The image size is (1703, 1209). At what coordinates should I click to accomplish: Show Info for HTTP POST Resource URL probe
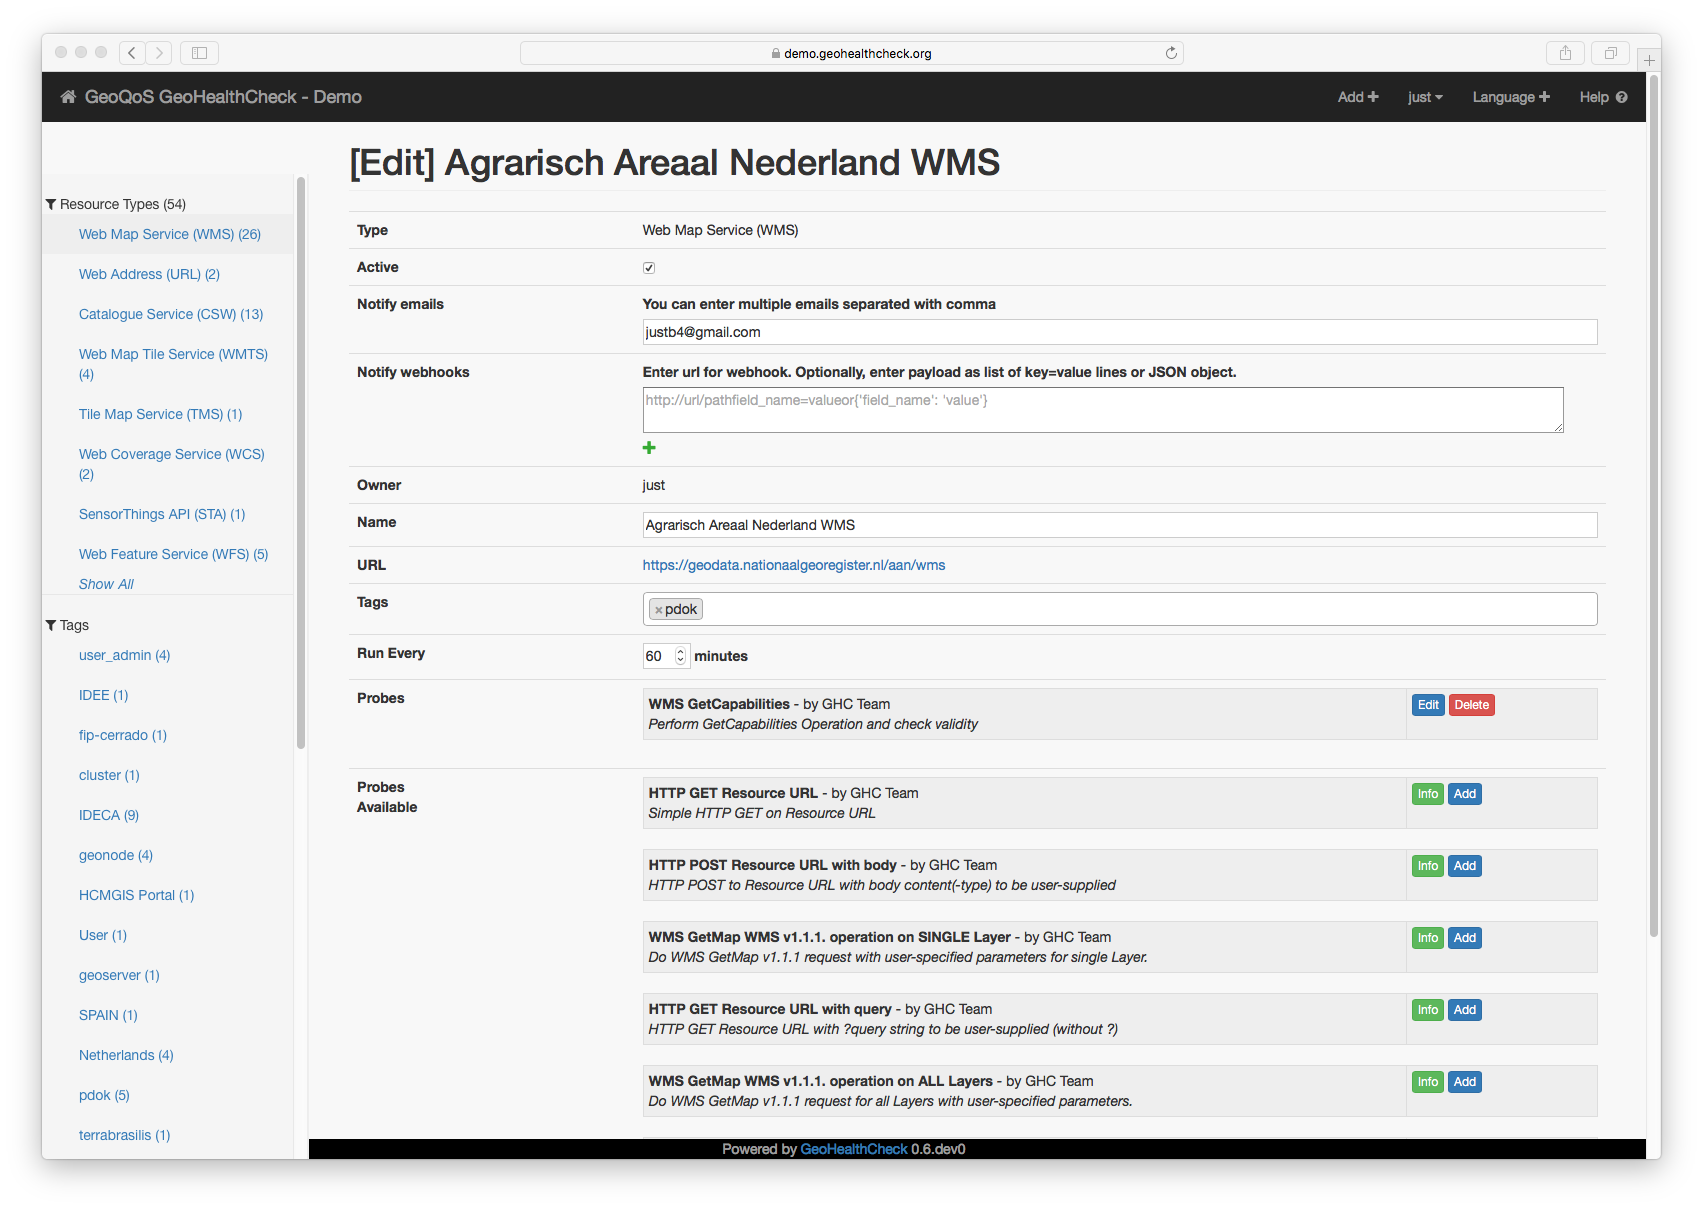(x=1427, y=866)
